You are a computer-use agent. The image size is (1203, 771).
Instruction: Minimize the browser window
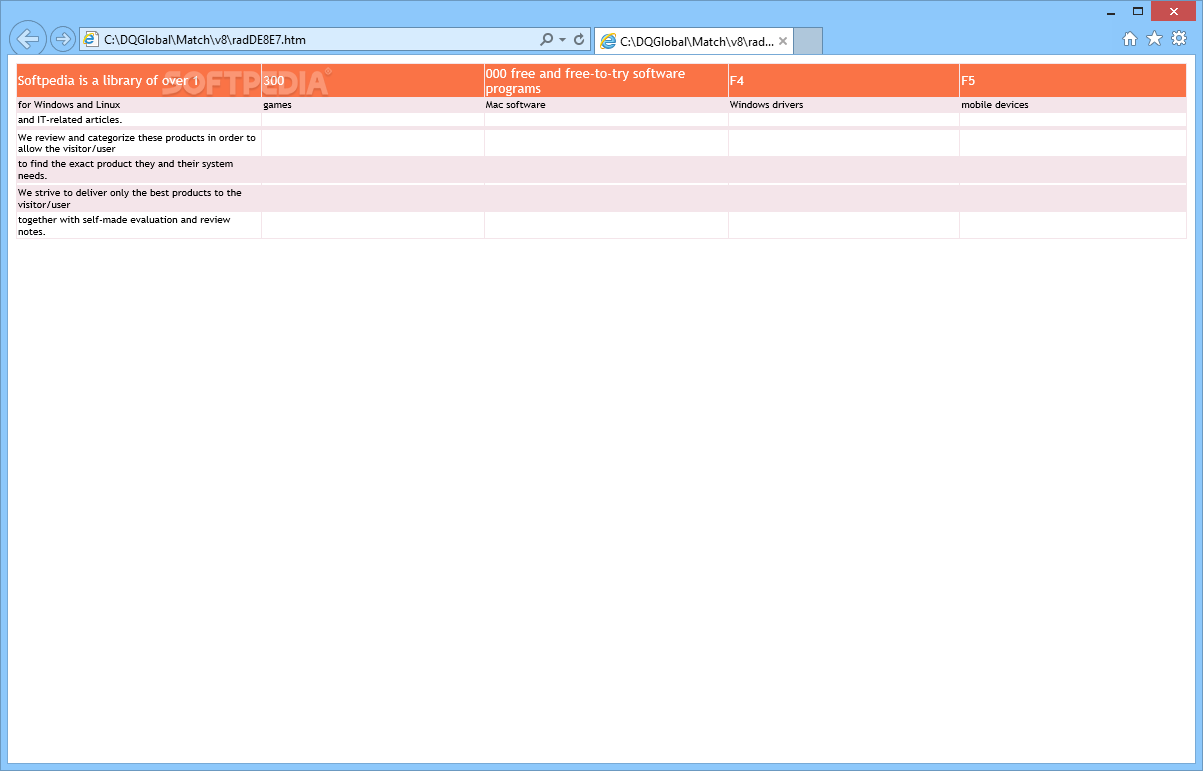tap(1111, 11)
